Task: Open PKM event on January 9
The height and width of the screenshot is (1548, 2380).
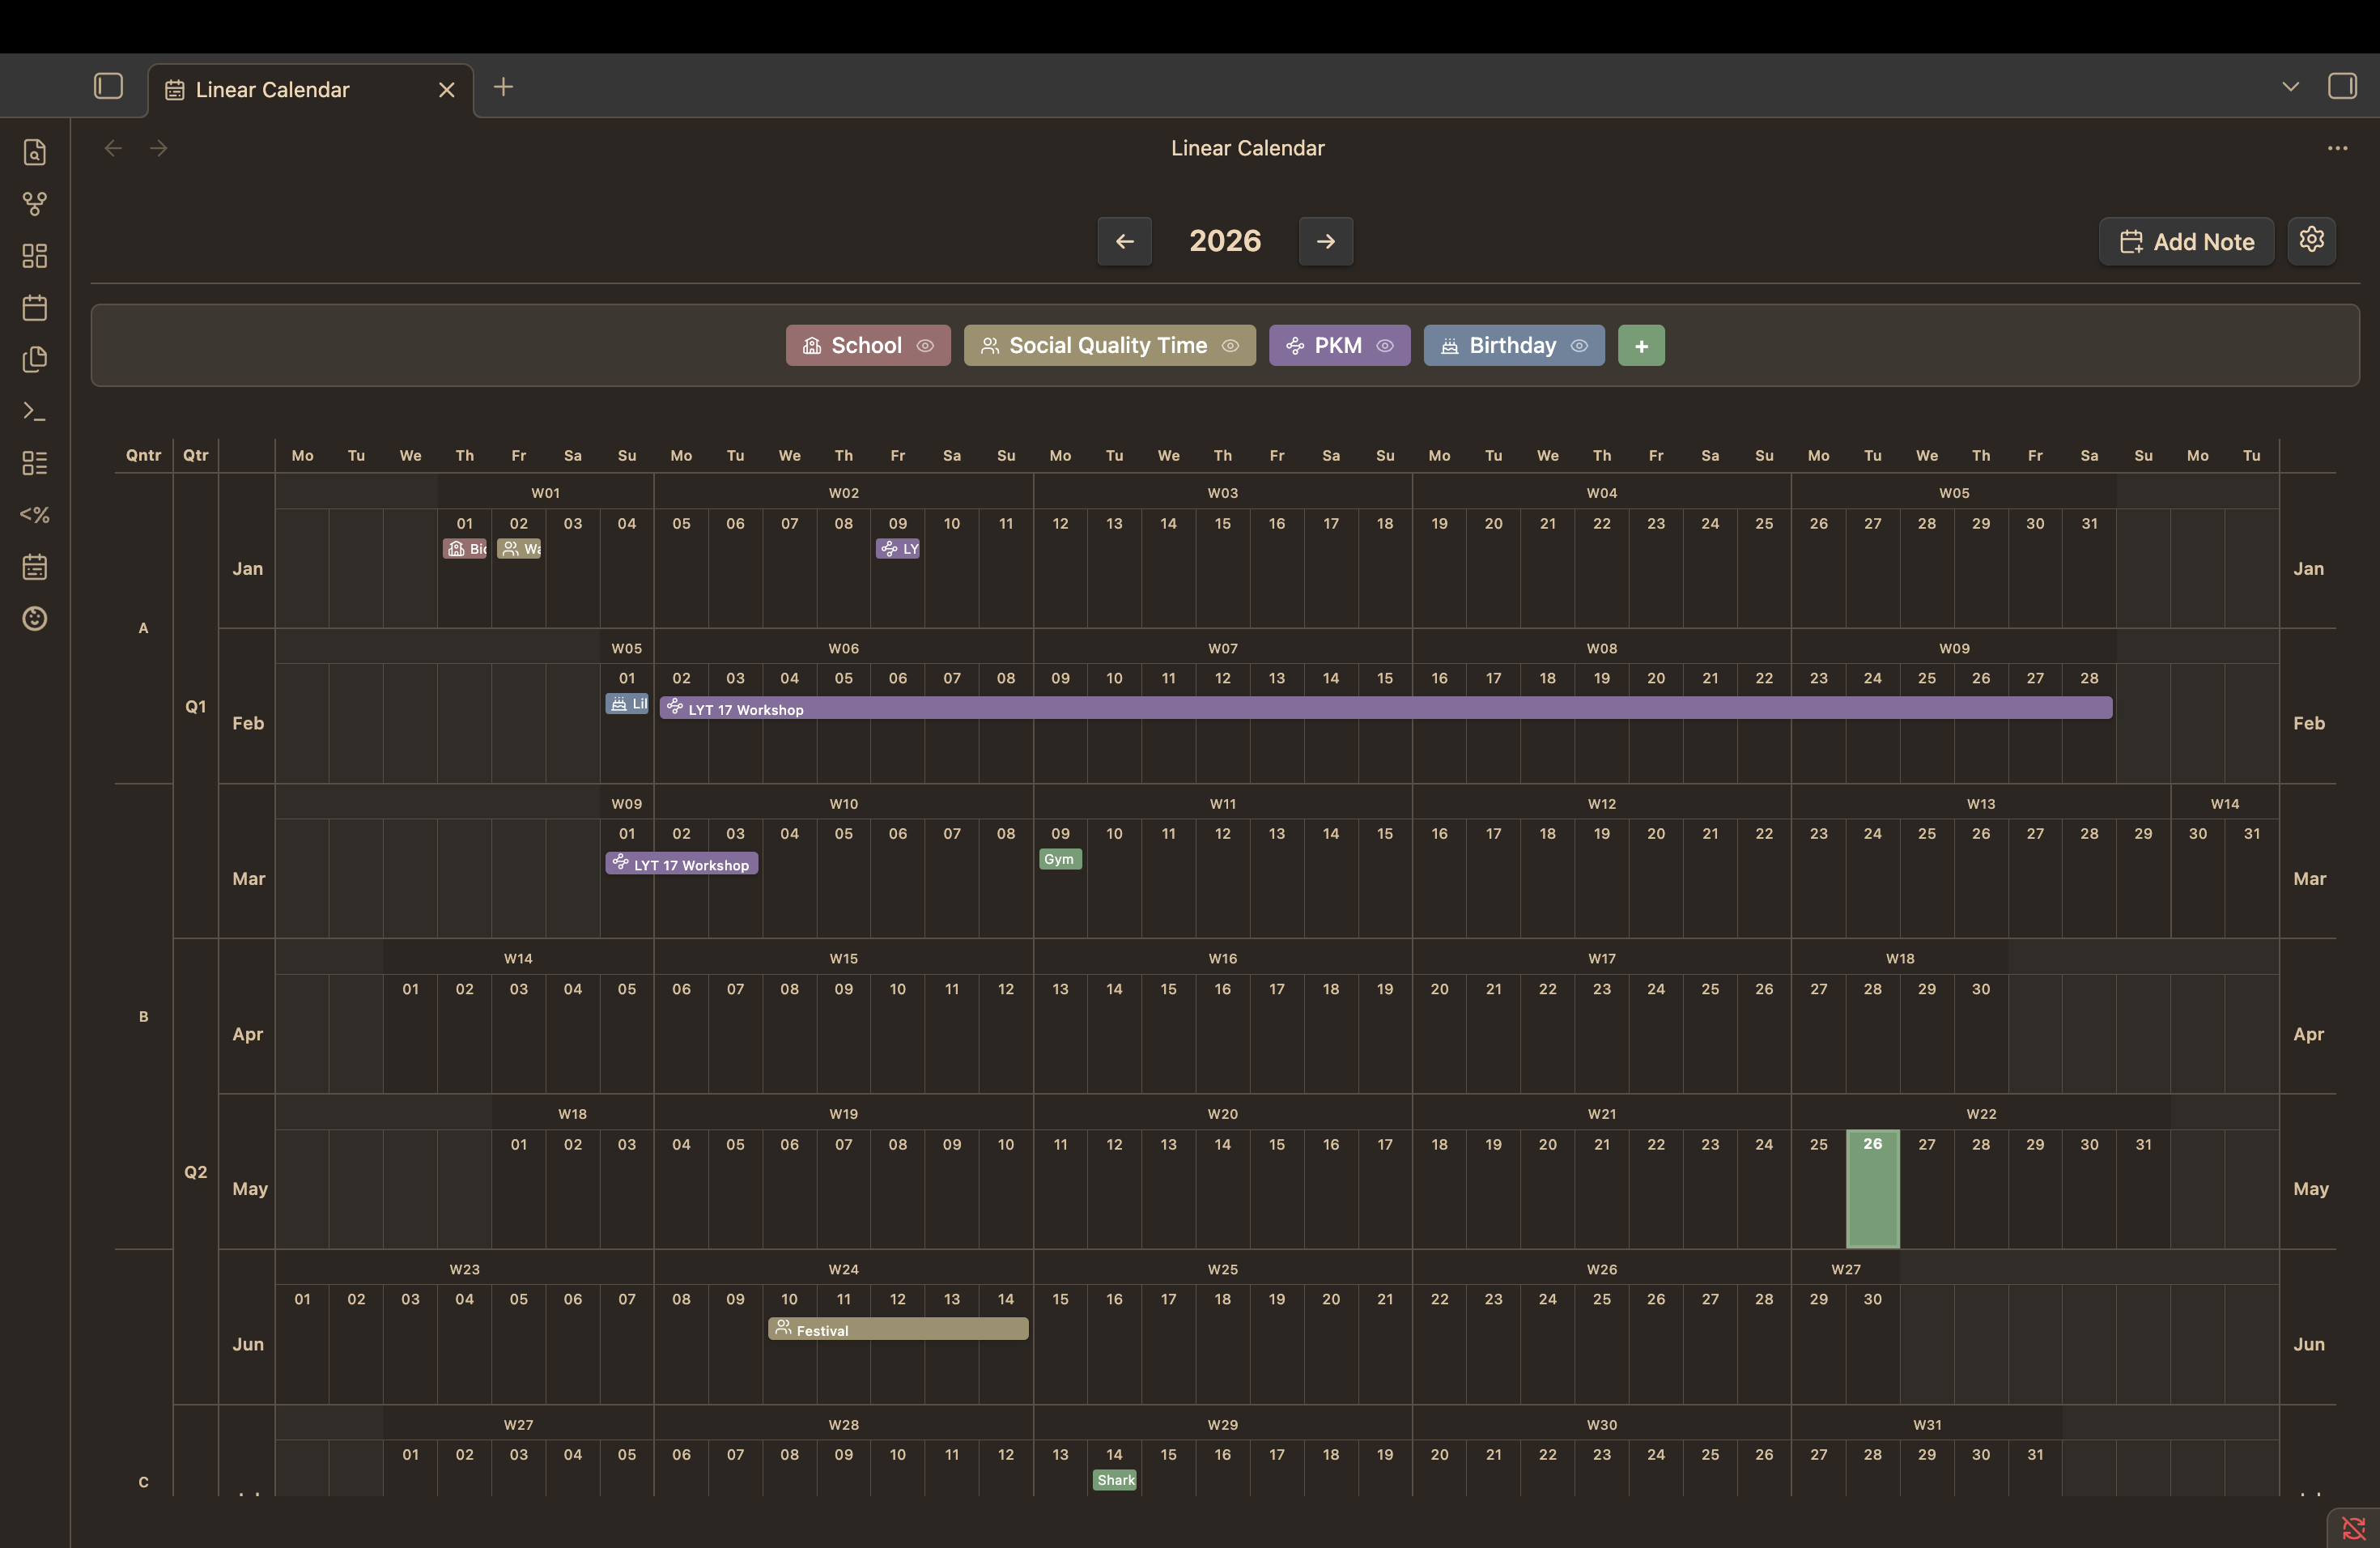Action: [x=898, y=549]
